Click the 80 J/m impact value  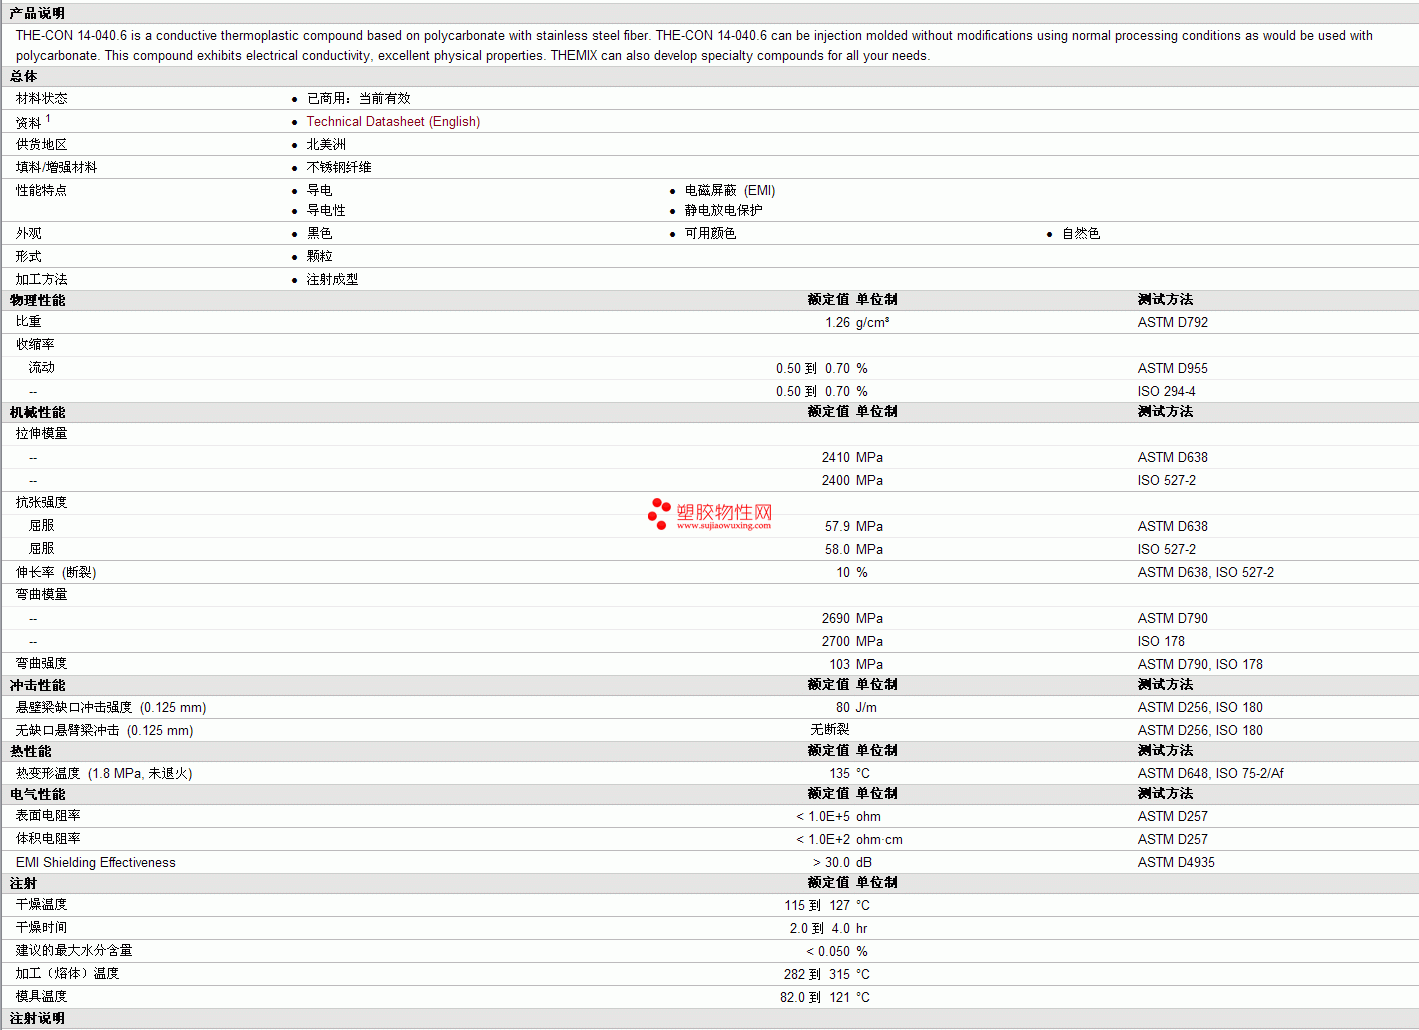[x=856, y=707]
